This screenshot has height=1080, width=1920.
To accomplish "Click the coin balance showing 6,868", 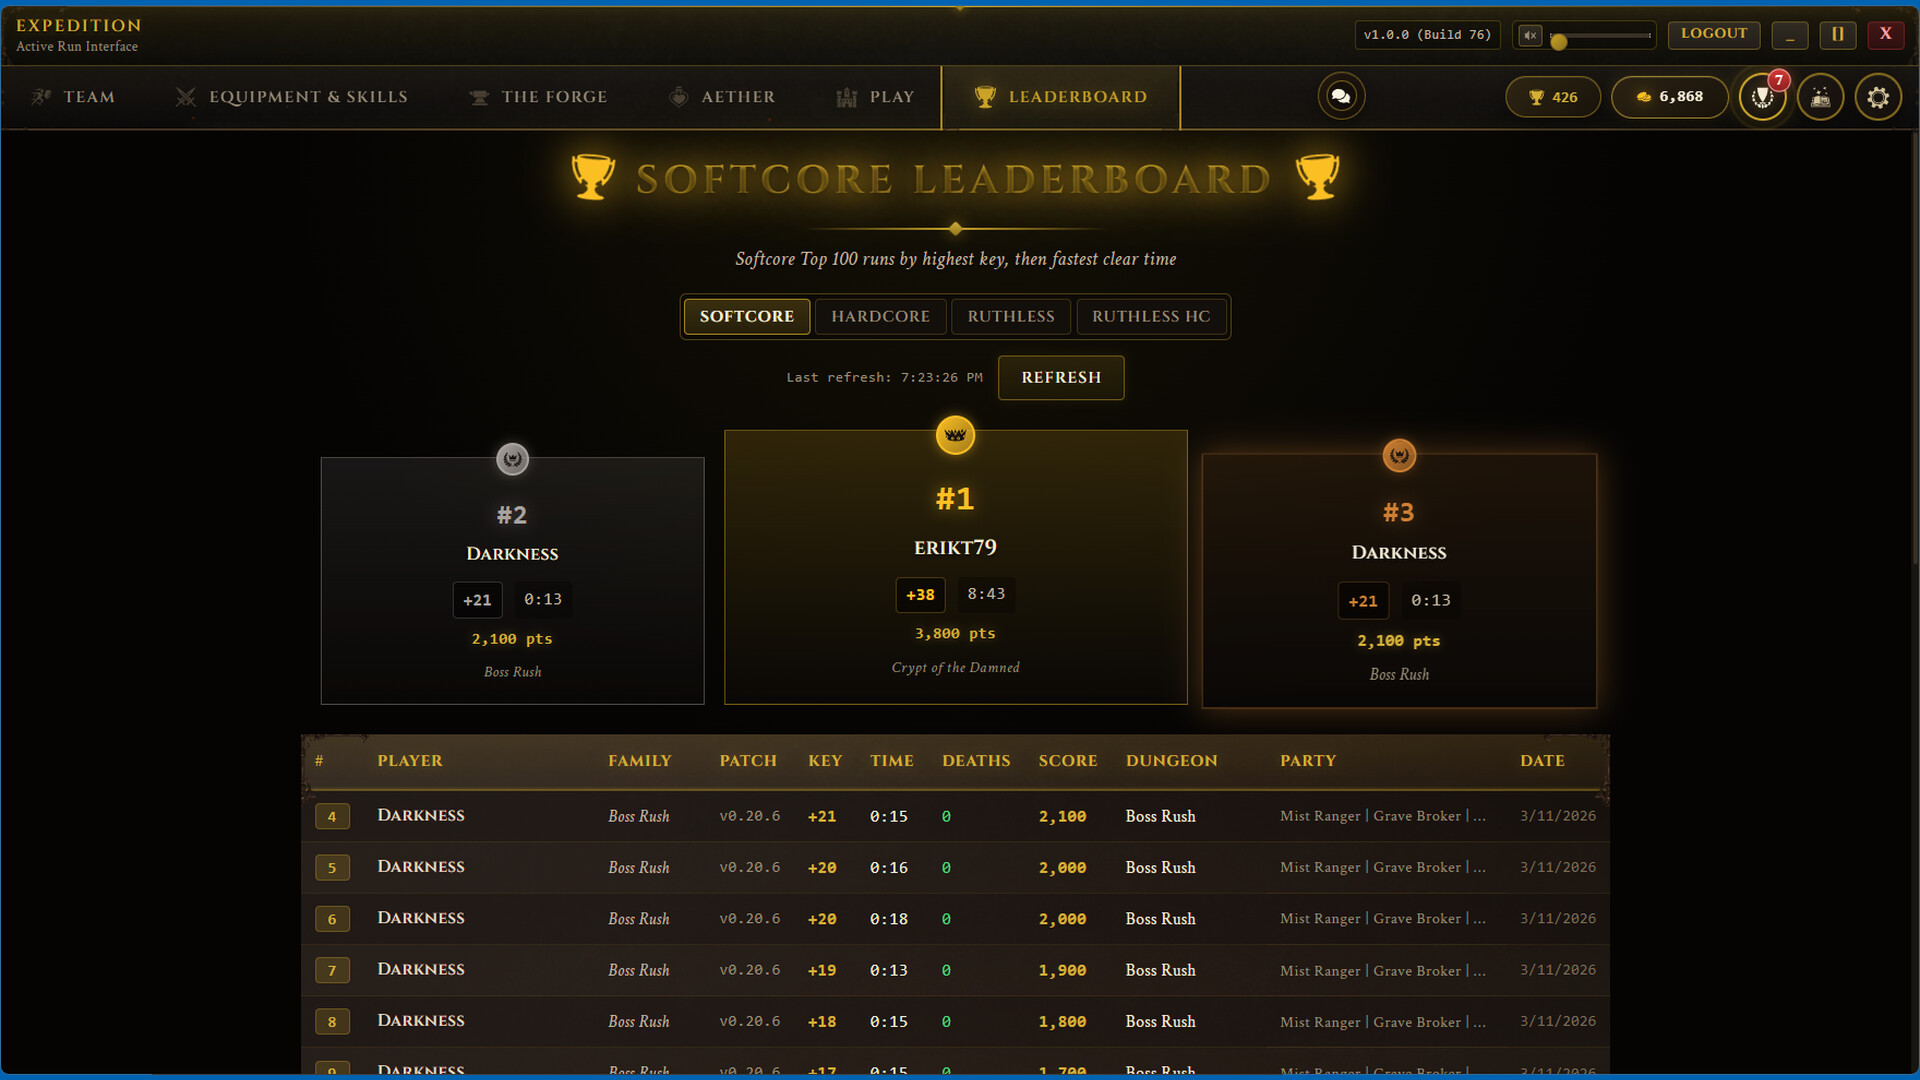I will [1669, 97].
